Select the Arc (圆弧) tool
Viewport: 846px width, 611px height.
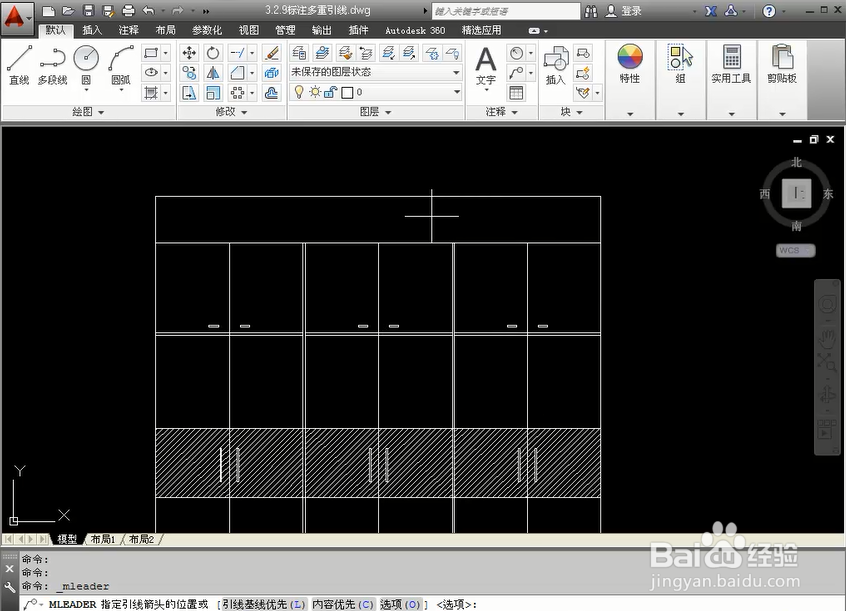point(121,65)
